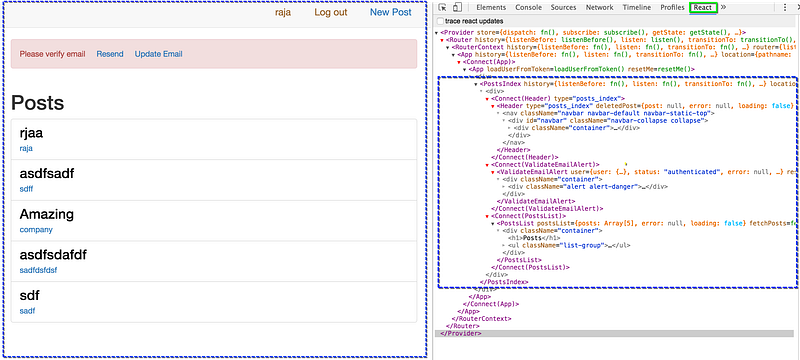This screenshot has width=800, height=360.
Task: Select the React tab
Action: pos(703,7)
